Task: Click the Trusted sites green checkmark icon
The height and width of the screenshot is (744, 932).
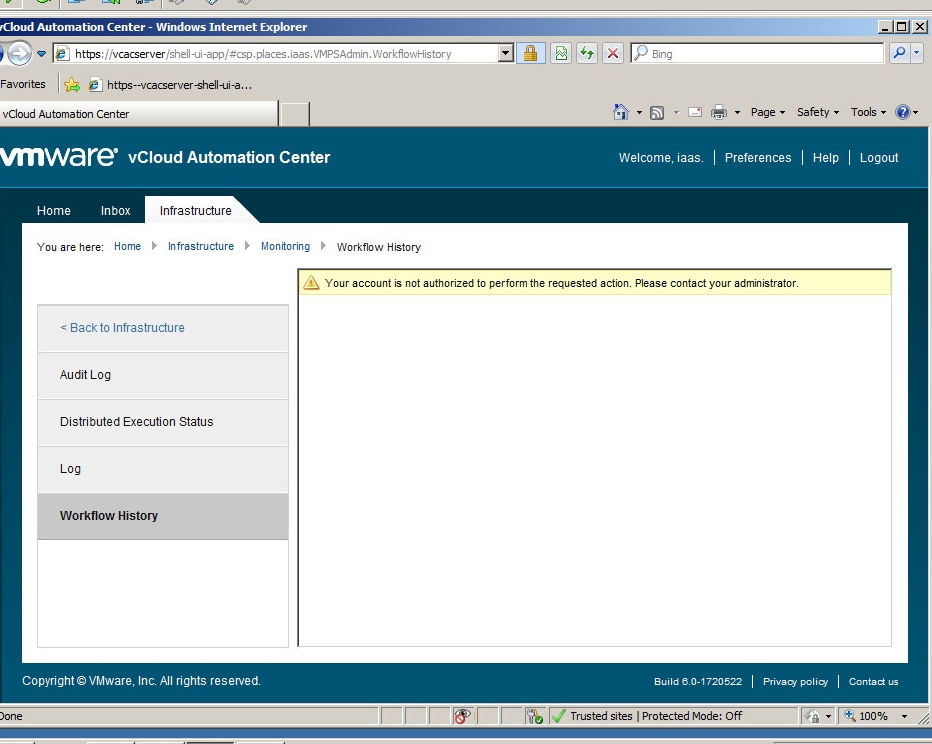Action: click(x=559, y=716)
